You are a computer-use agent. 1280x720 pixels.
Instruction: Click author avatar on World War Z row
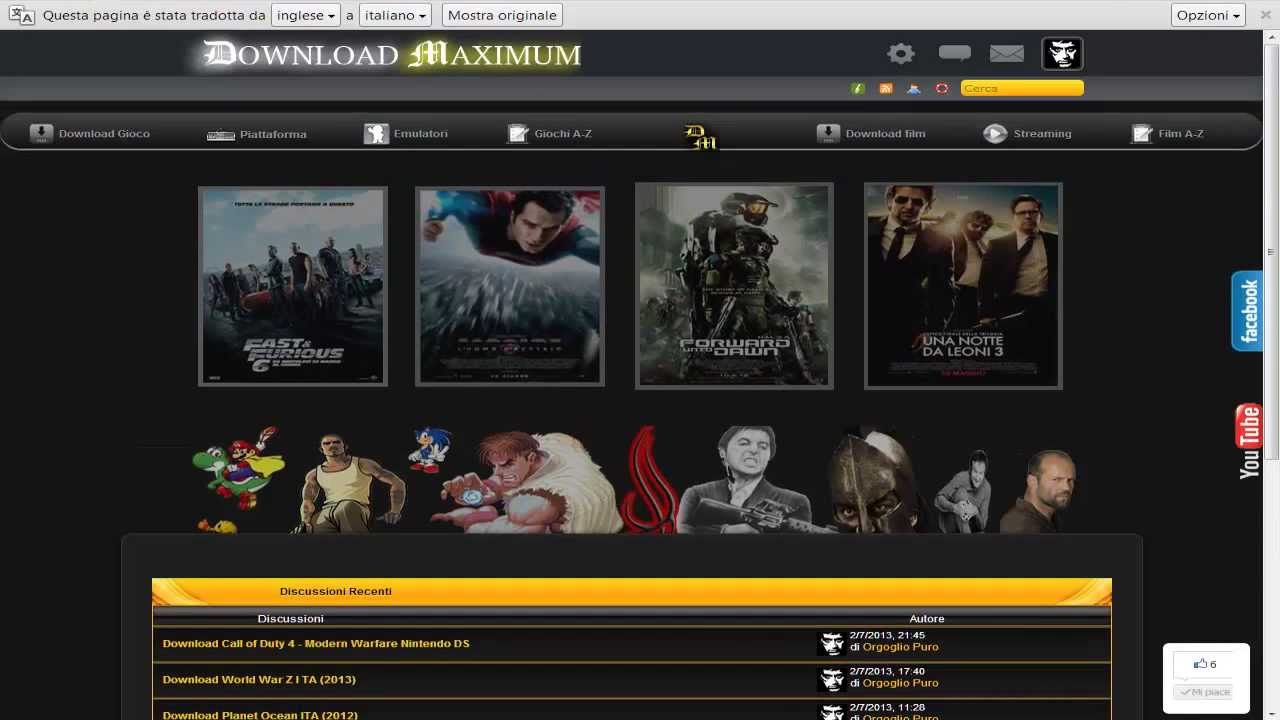tap(831, 679)
